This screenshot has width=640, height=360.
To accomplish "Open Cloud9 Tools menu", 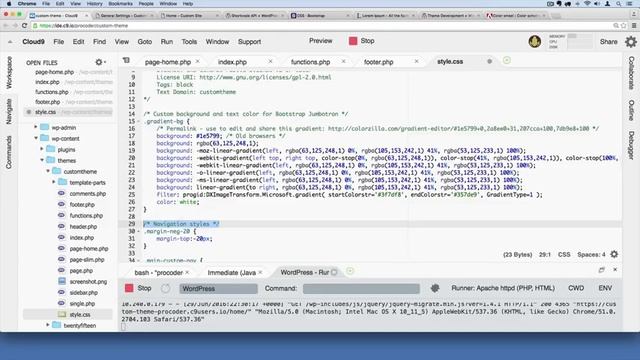I will tap(189, 42).
